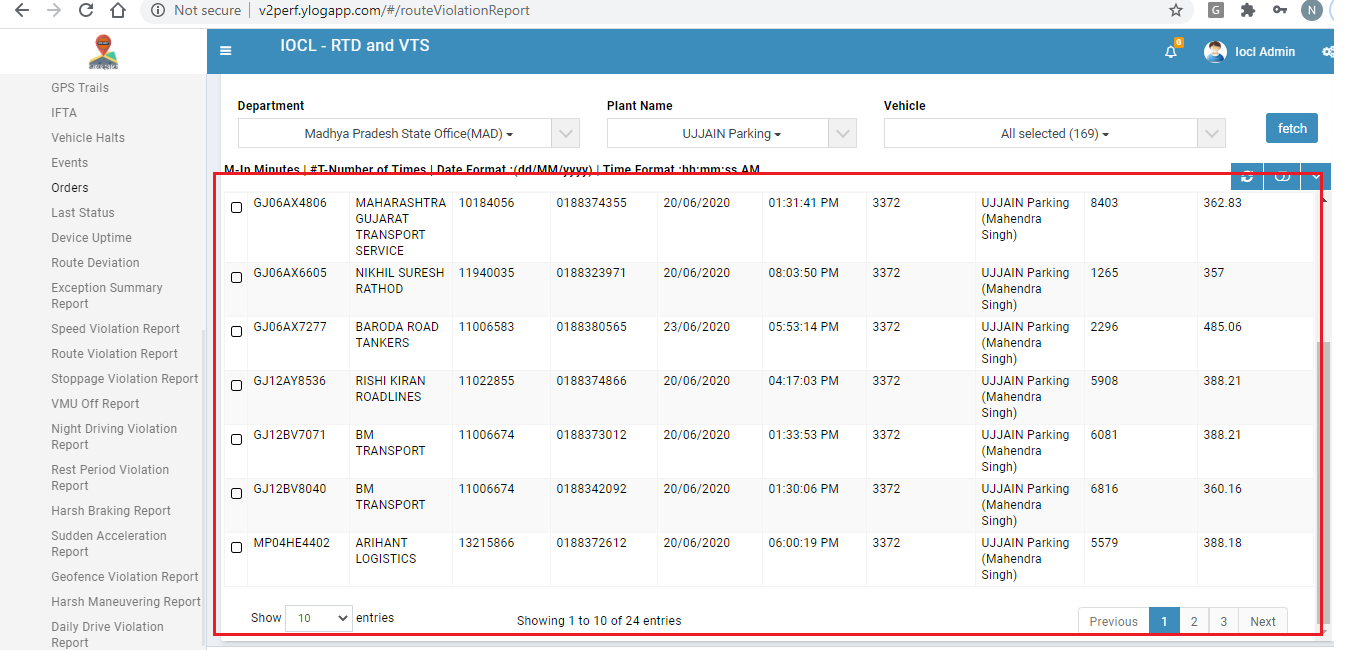
Task: Open Harsh Braking Report in the sidebar
Action: [x=111, y=511]
